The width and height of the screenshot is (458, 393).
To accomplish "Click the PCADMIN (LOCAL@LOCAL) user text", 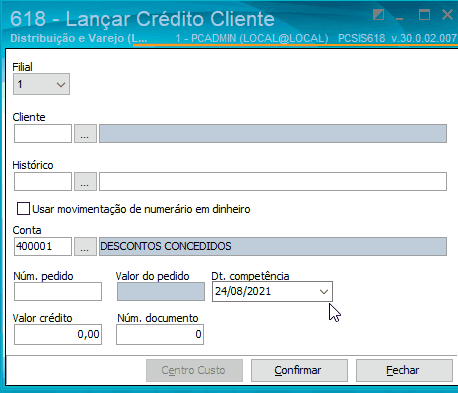I will pos(252,38).
